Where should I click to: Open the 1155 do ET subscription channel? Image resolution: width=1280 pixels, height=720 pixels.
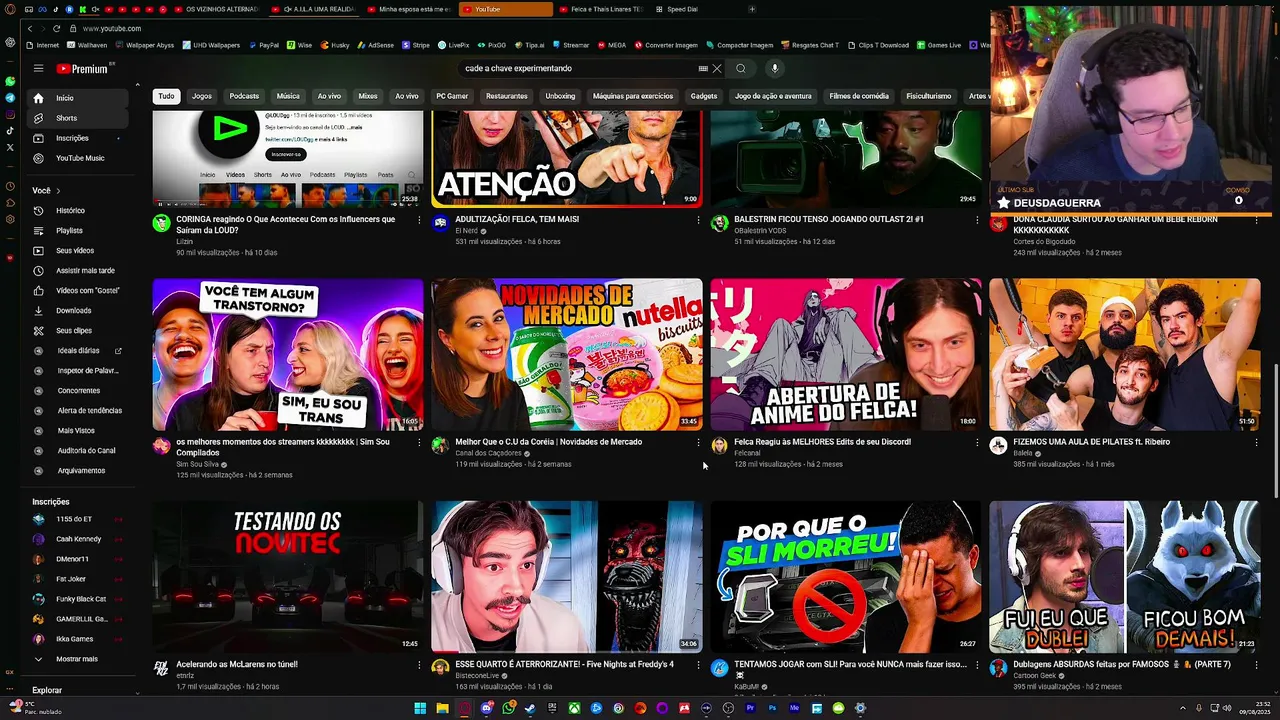point(78,519)
